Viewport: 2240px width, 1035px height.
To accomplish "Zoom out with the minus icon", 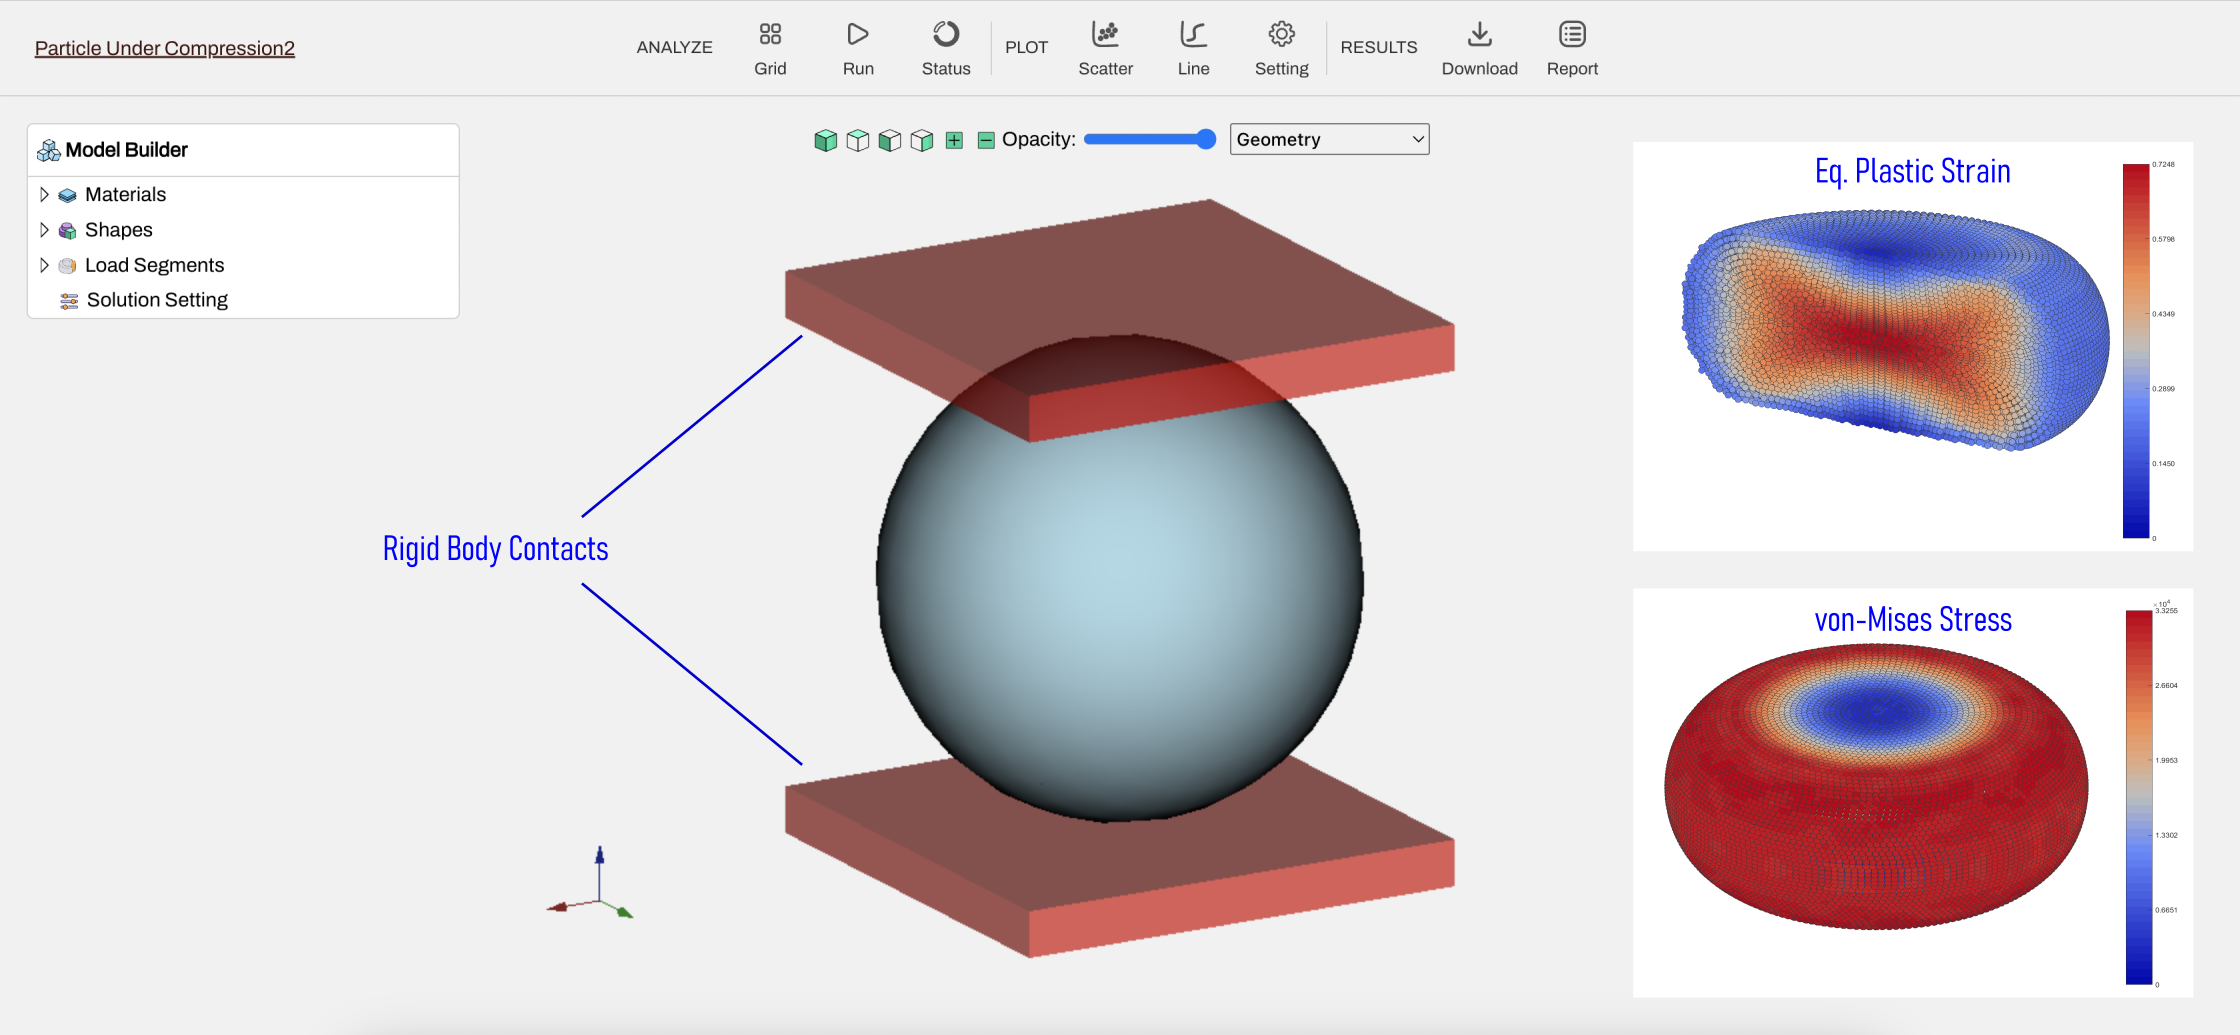I will pos(986,140).
